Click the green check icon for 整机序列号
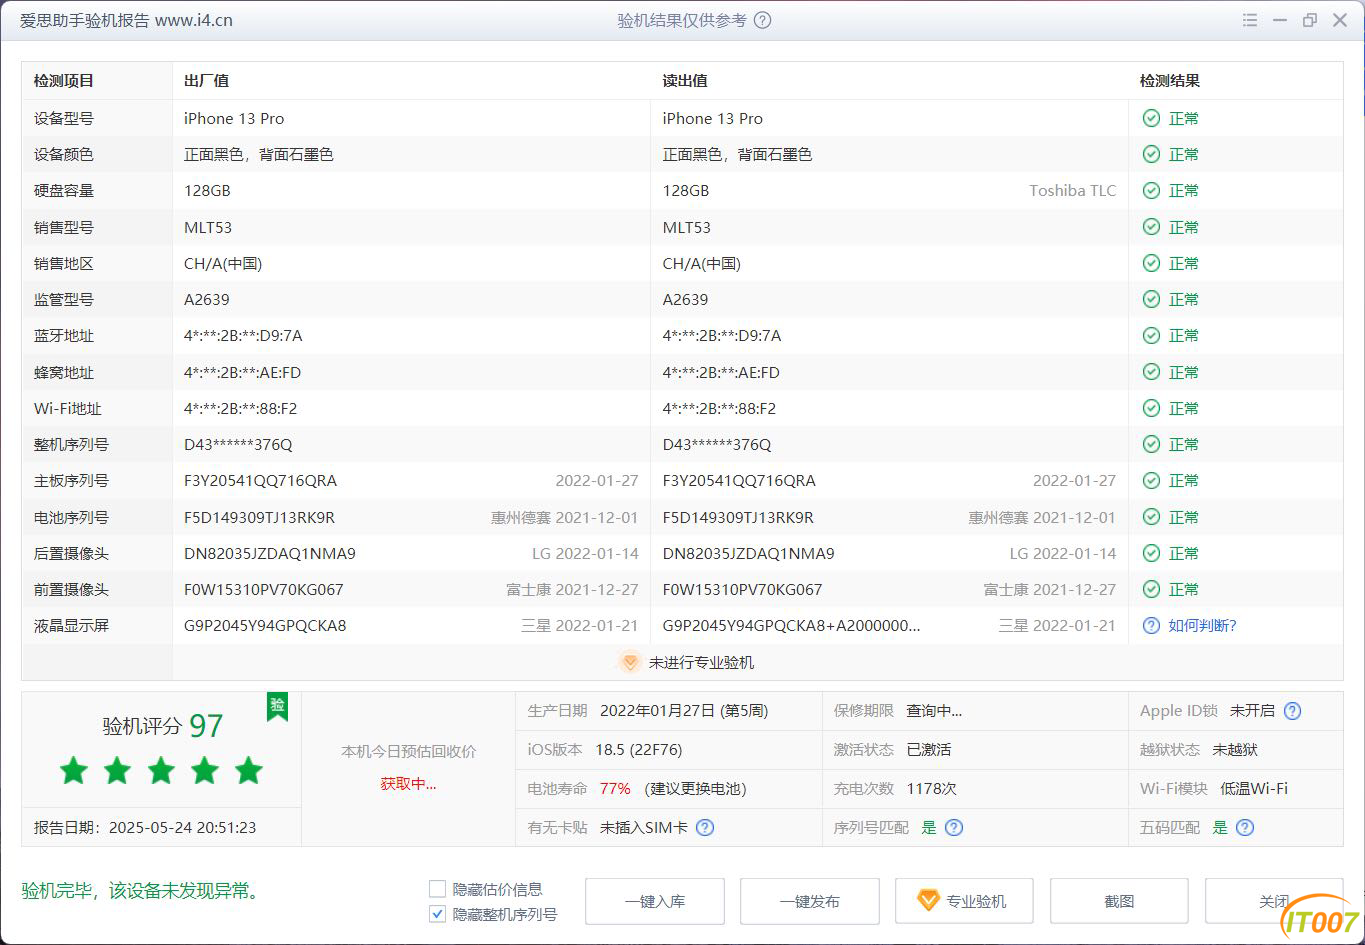Screen dimensions: 1365x945 click(x=1151, y=444)
